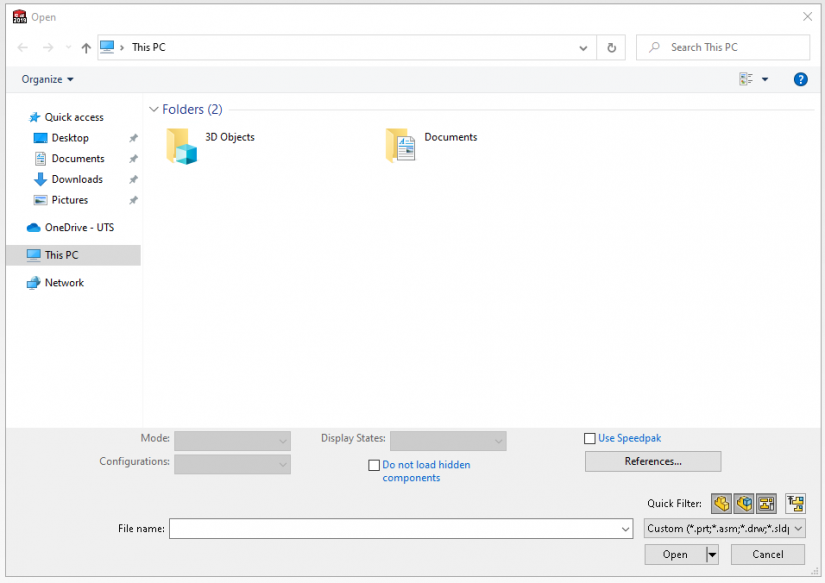Open the Organize dropdown menu
Screen dimensions: 825x583
click(47, 79)
